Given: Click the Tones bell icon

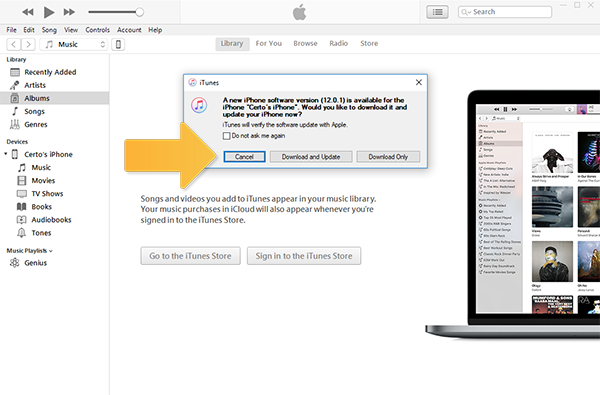Looking at the screenshot, I should [x=22, y=233].
